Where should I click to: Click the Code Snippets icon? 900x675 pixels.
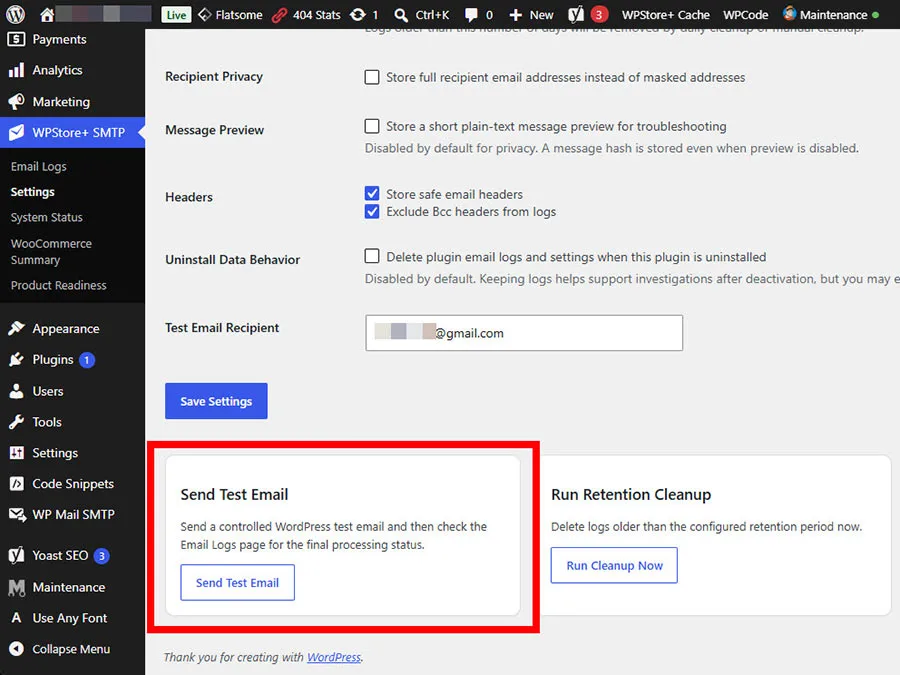pos(17,484)
